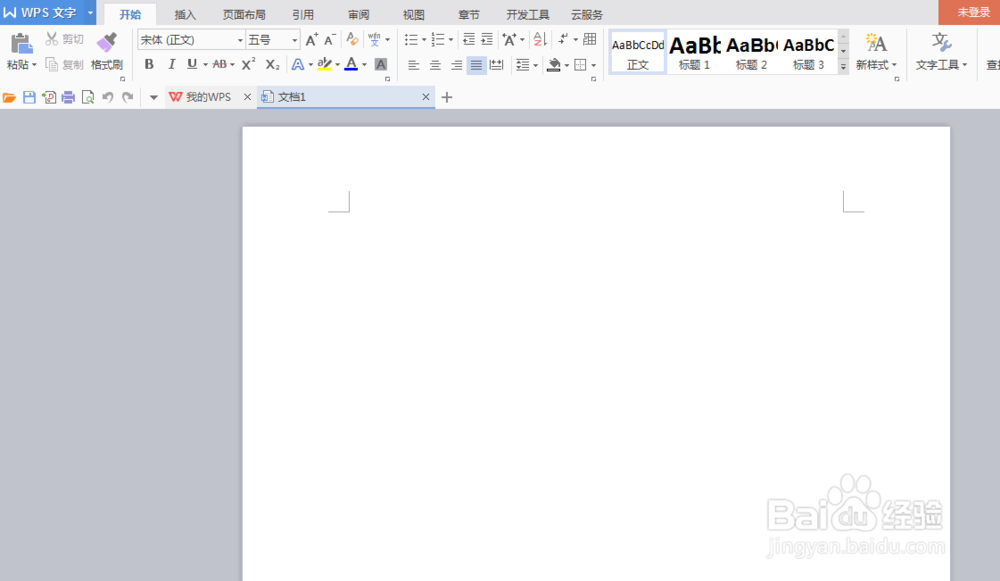Click the sort A-Z icon
The height and width of the screenshot is (581, 1000).
(x=540, y=40)
